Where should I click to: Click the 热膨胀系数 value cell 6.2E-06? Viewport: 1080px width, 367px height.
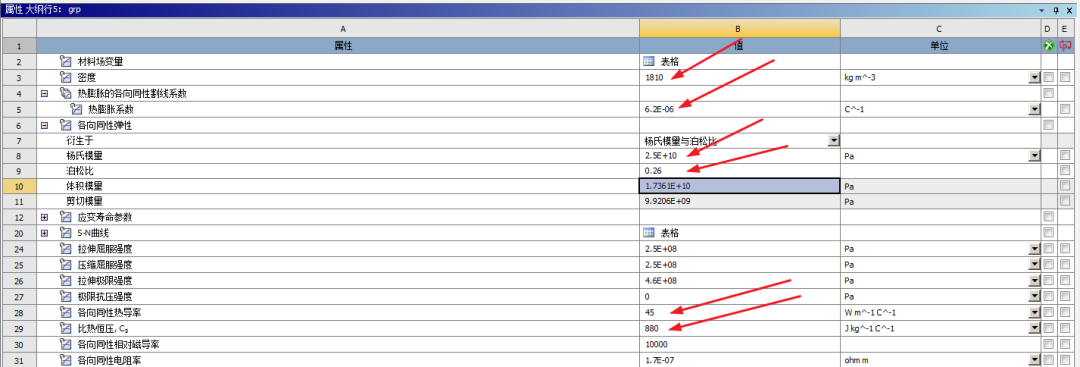(x=740, y=109)
